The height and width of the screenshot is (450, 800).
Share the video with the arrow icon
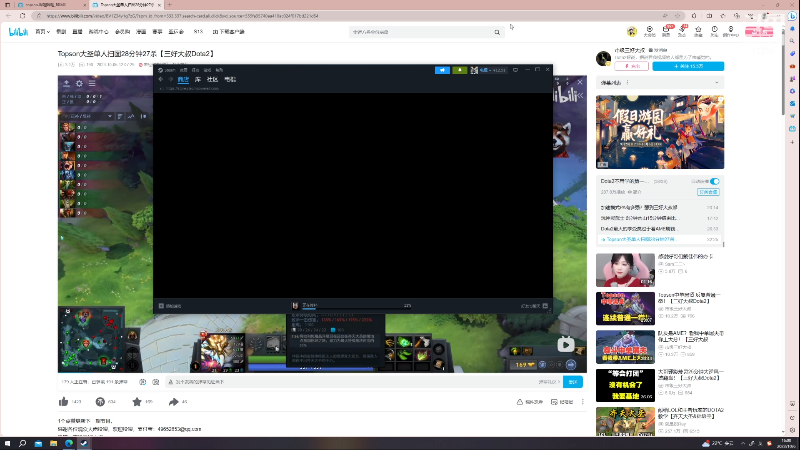coord(173,402)
